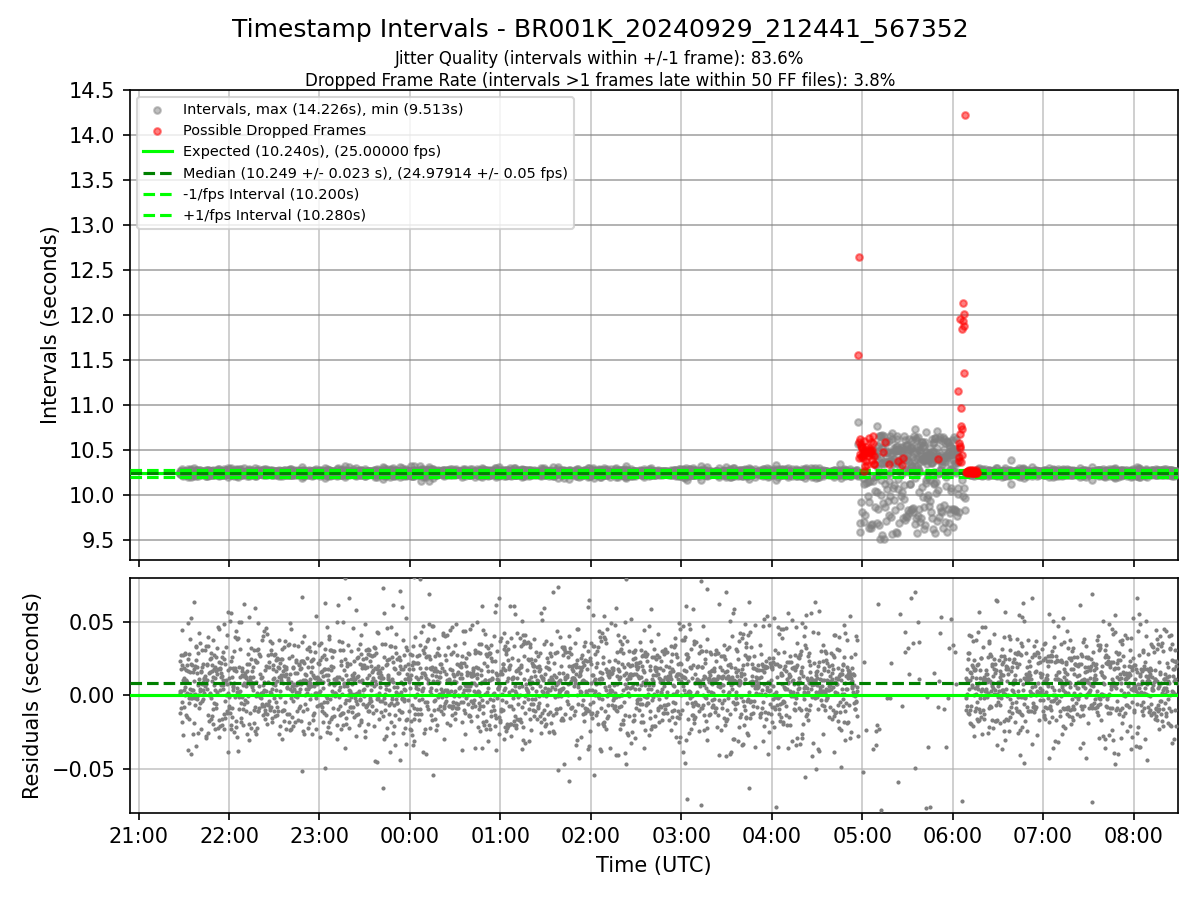Click the highest red outlier point near 14.2 seconds
Viewport: 1200px width, 900px height.
[x=965, y=115]
